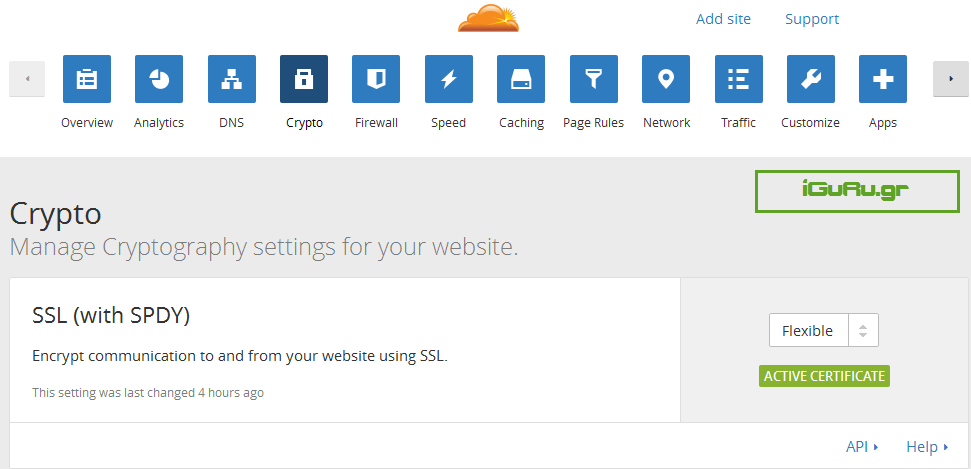Image resolution: width=971 pixels, height=469 pixels.
Task: Select the DNS network tree icon
Action: (x=231, y=79)
